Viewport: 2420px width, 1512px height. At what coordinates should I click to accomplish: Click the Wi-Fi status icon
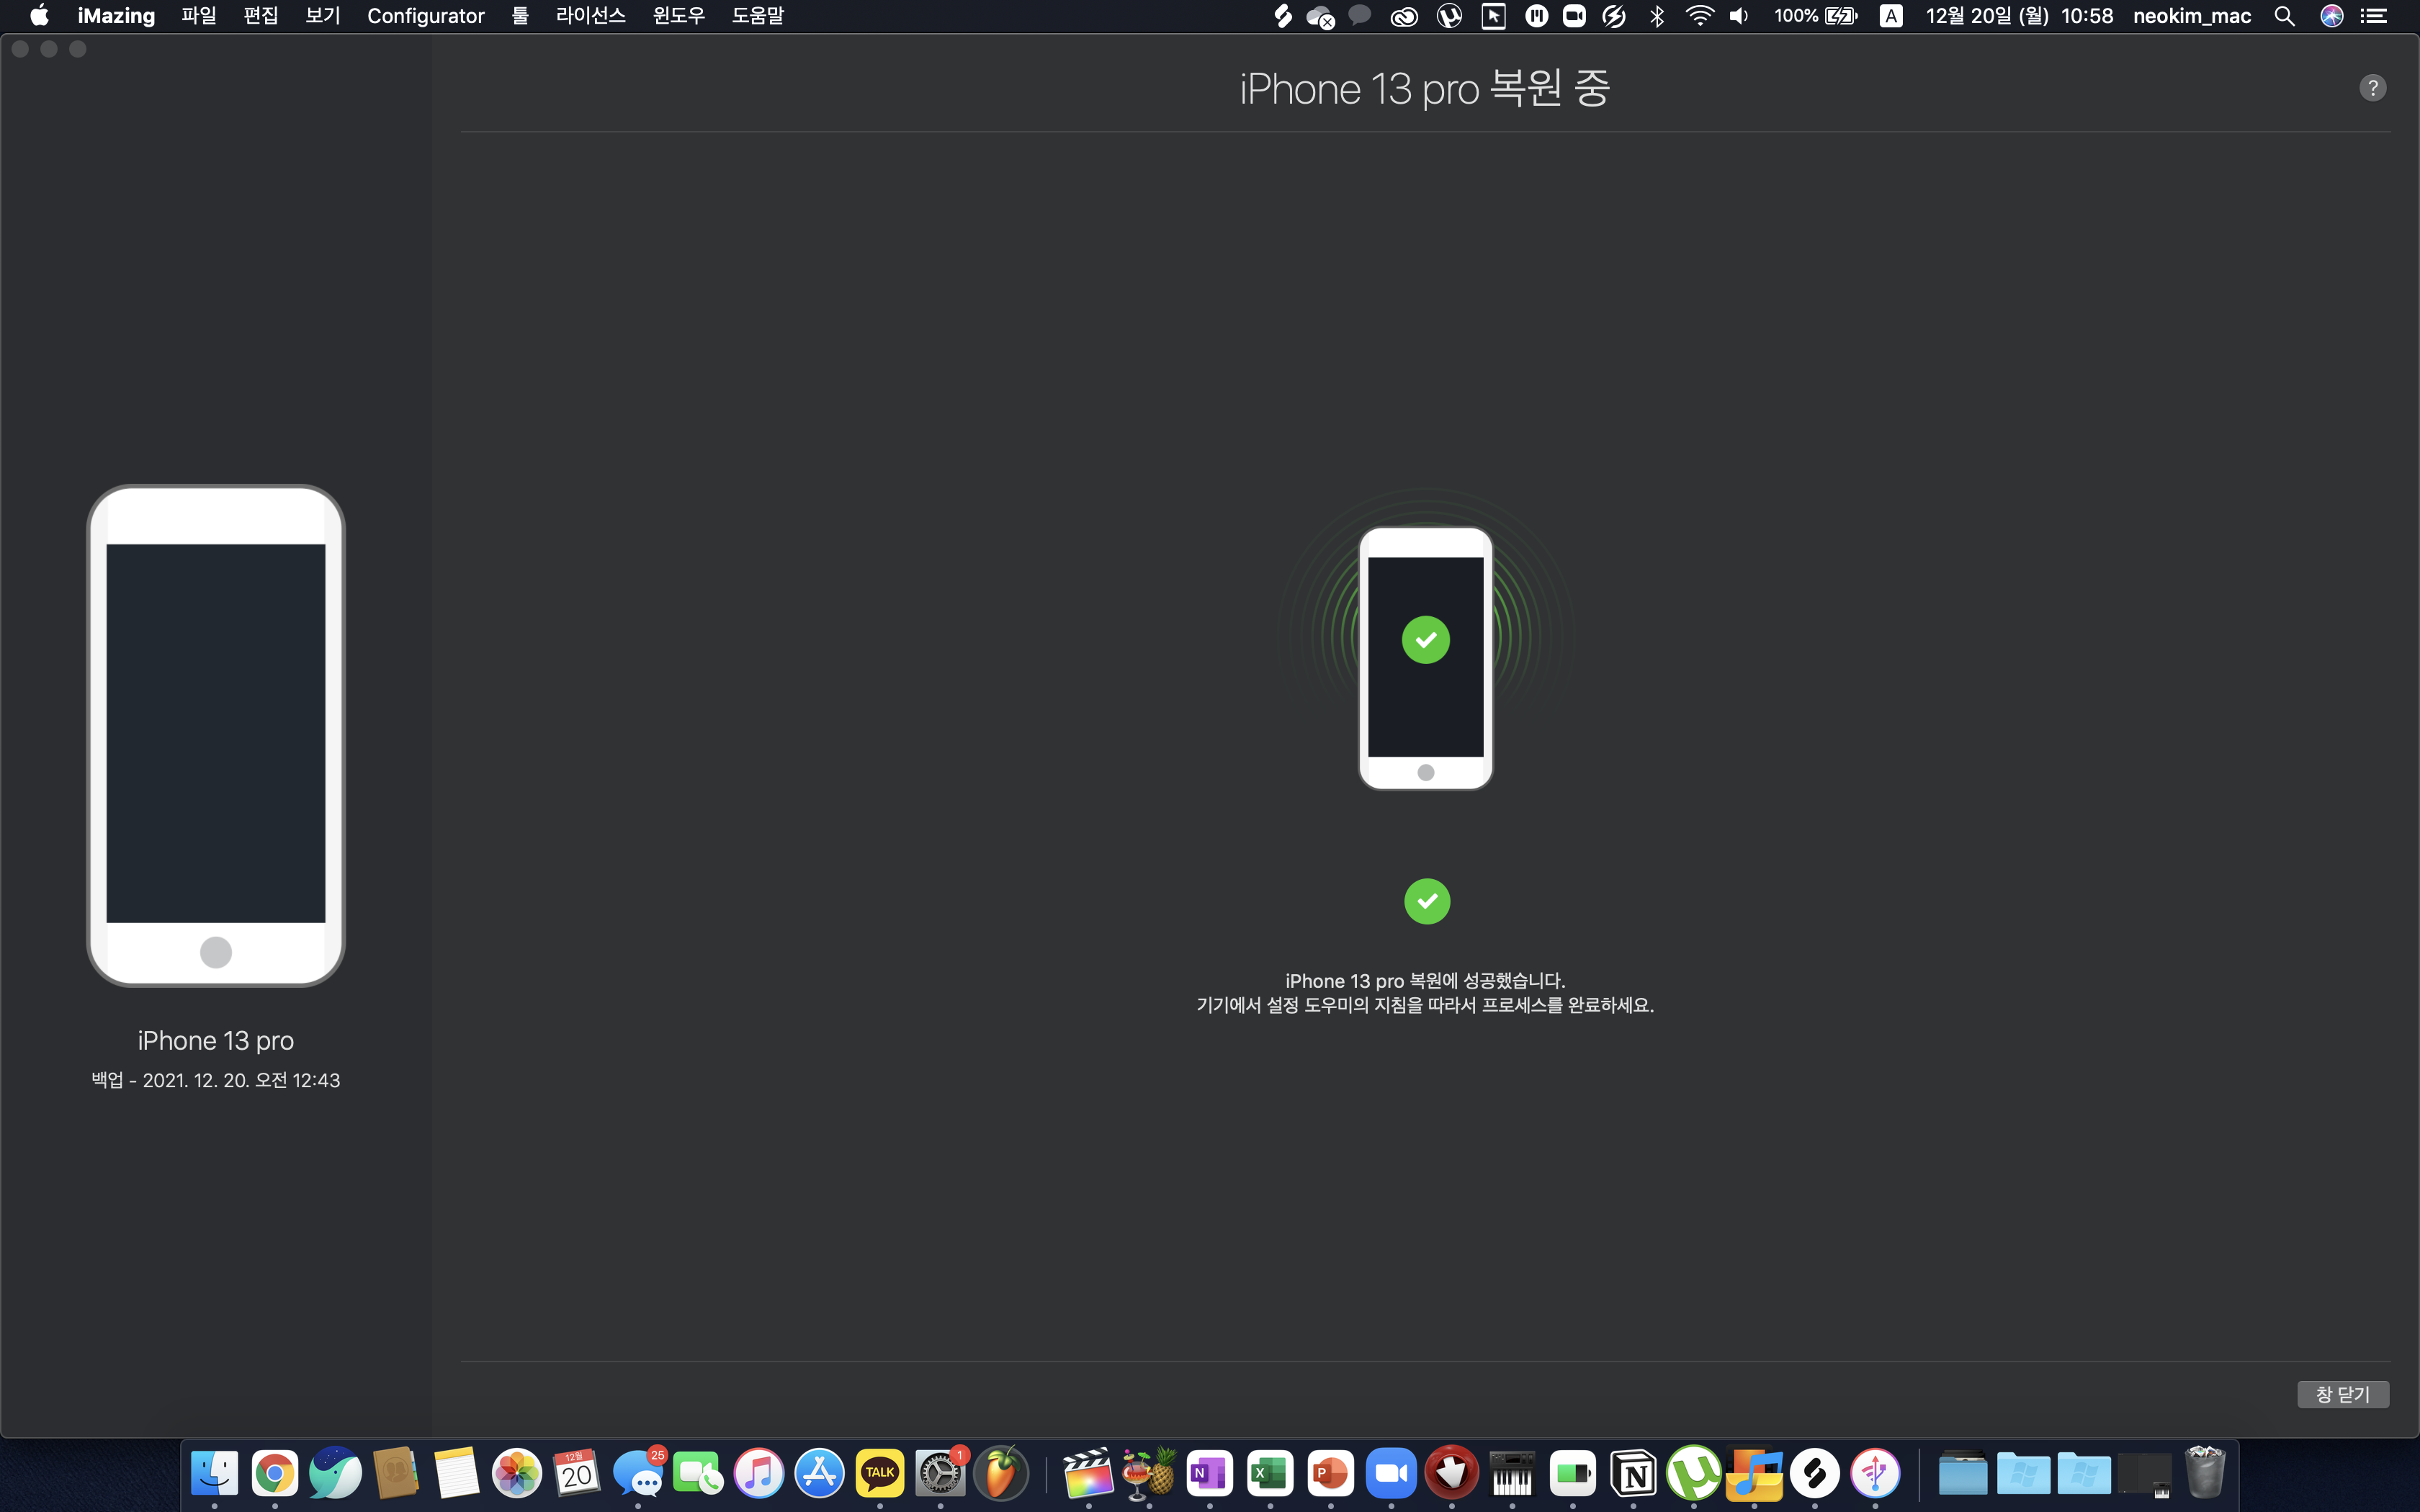click(1699, 16)
